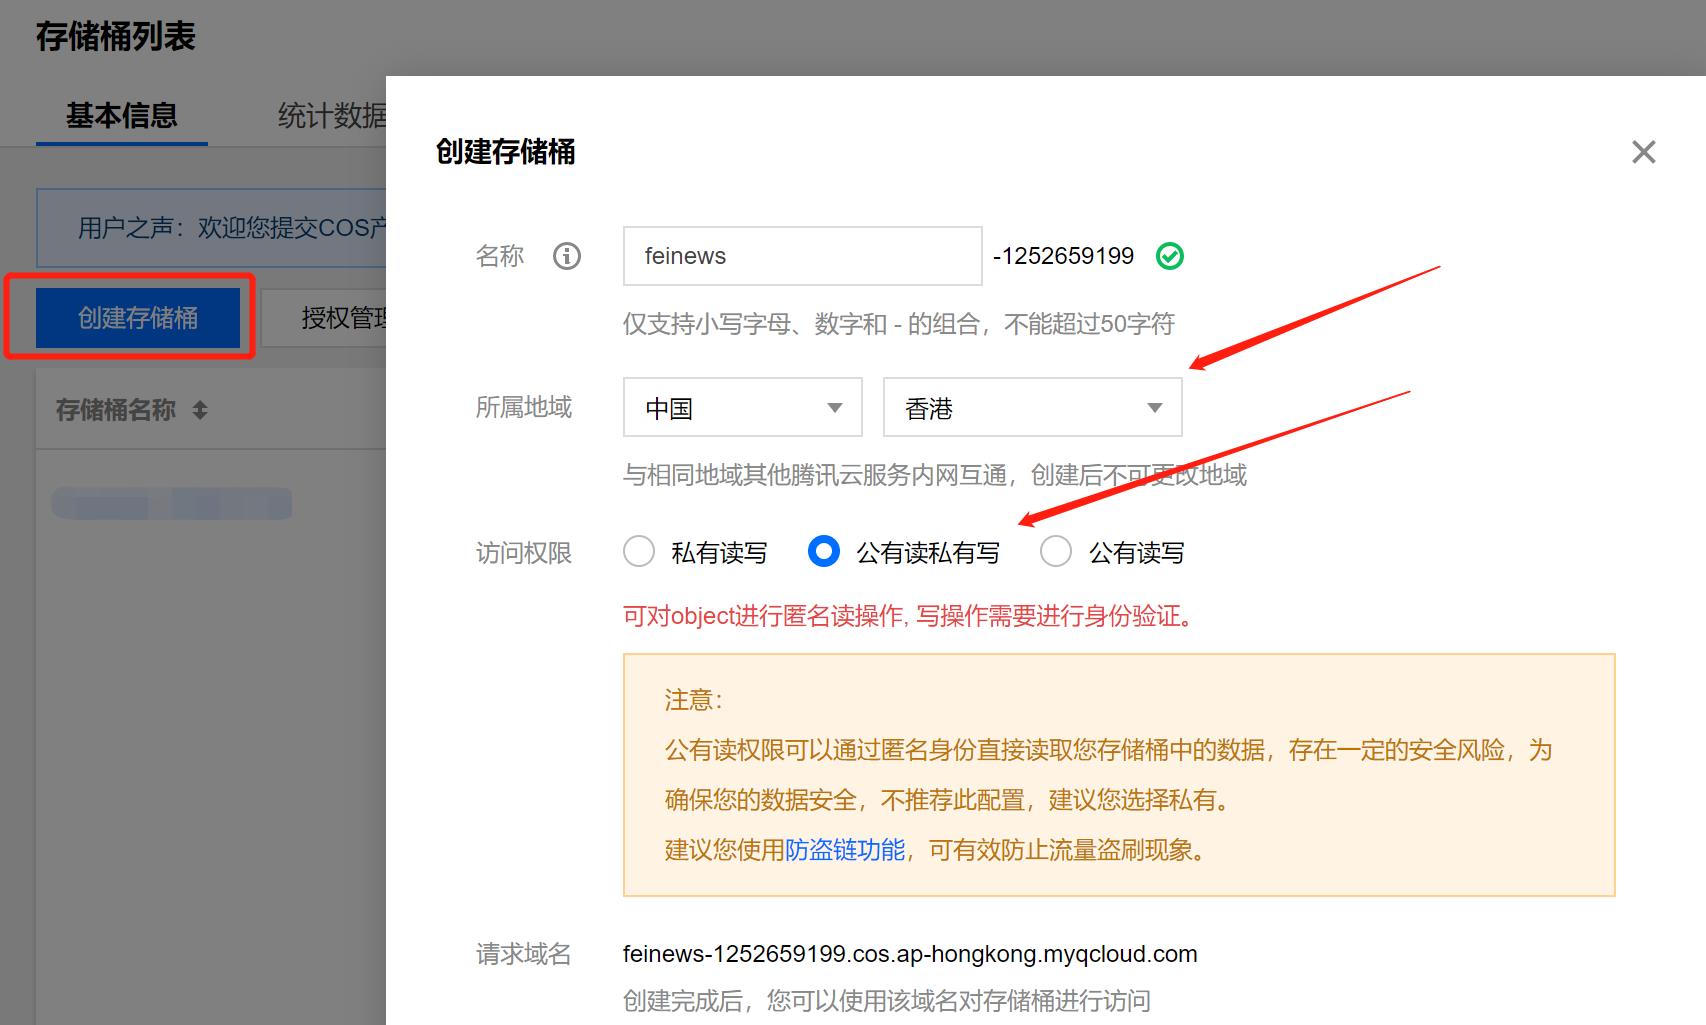The height and width of the screenshot is (1025, 1706).
Task: Click the bucket name field containing feinews
Action: (803, 256)
